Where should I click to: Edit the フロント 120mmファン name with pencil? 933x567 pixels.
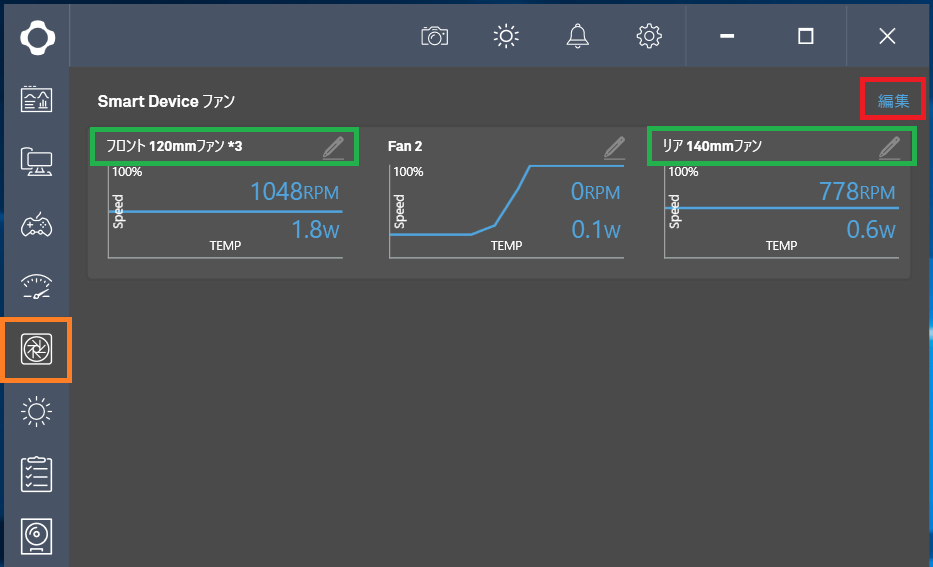(334, 147)
